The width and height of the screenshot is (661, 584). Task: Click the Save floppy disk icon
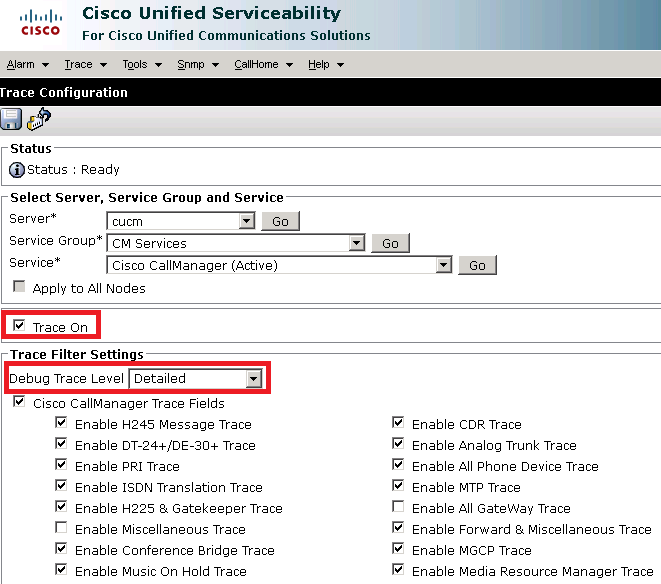coord(11,119)
